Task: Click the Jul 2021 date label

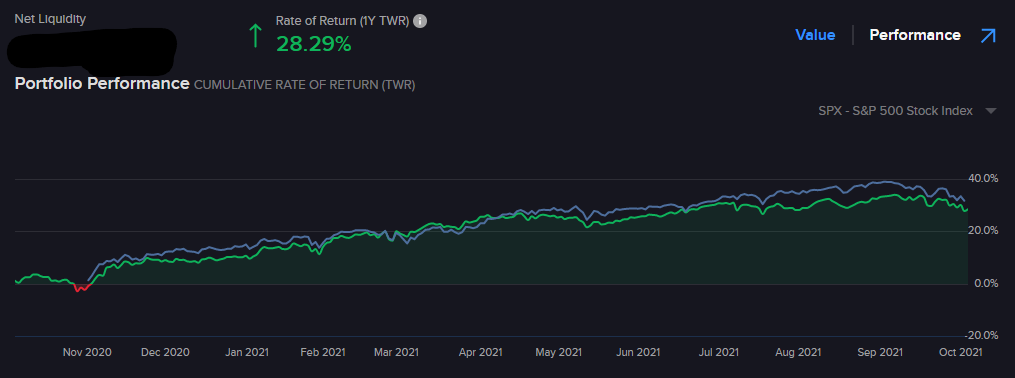Action: point(719,352)
